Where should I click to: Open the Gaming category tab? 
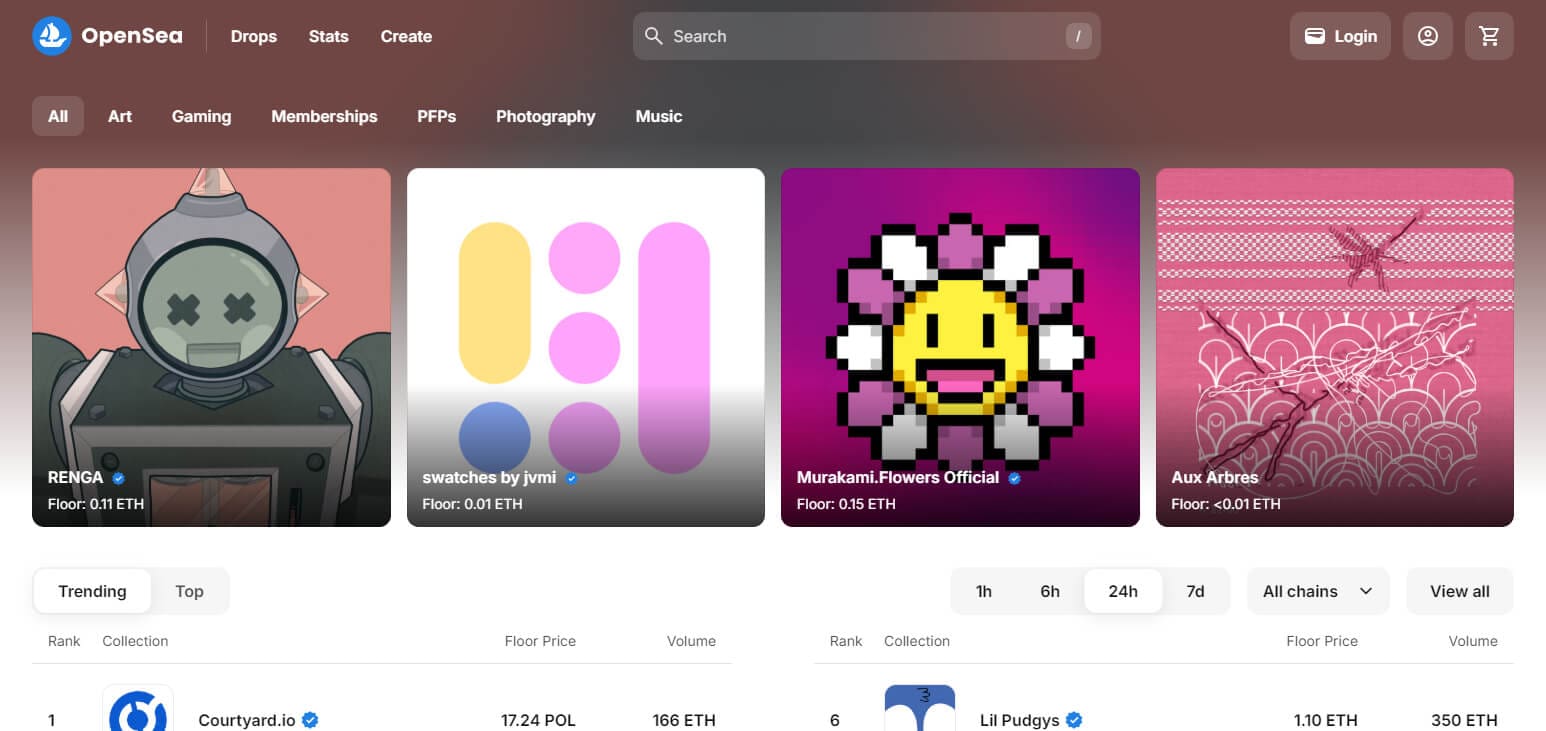tap(201, 116)
